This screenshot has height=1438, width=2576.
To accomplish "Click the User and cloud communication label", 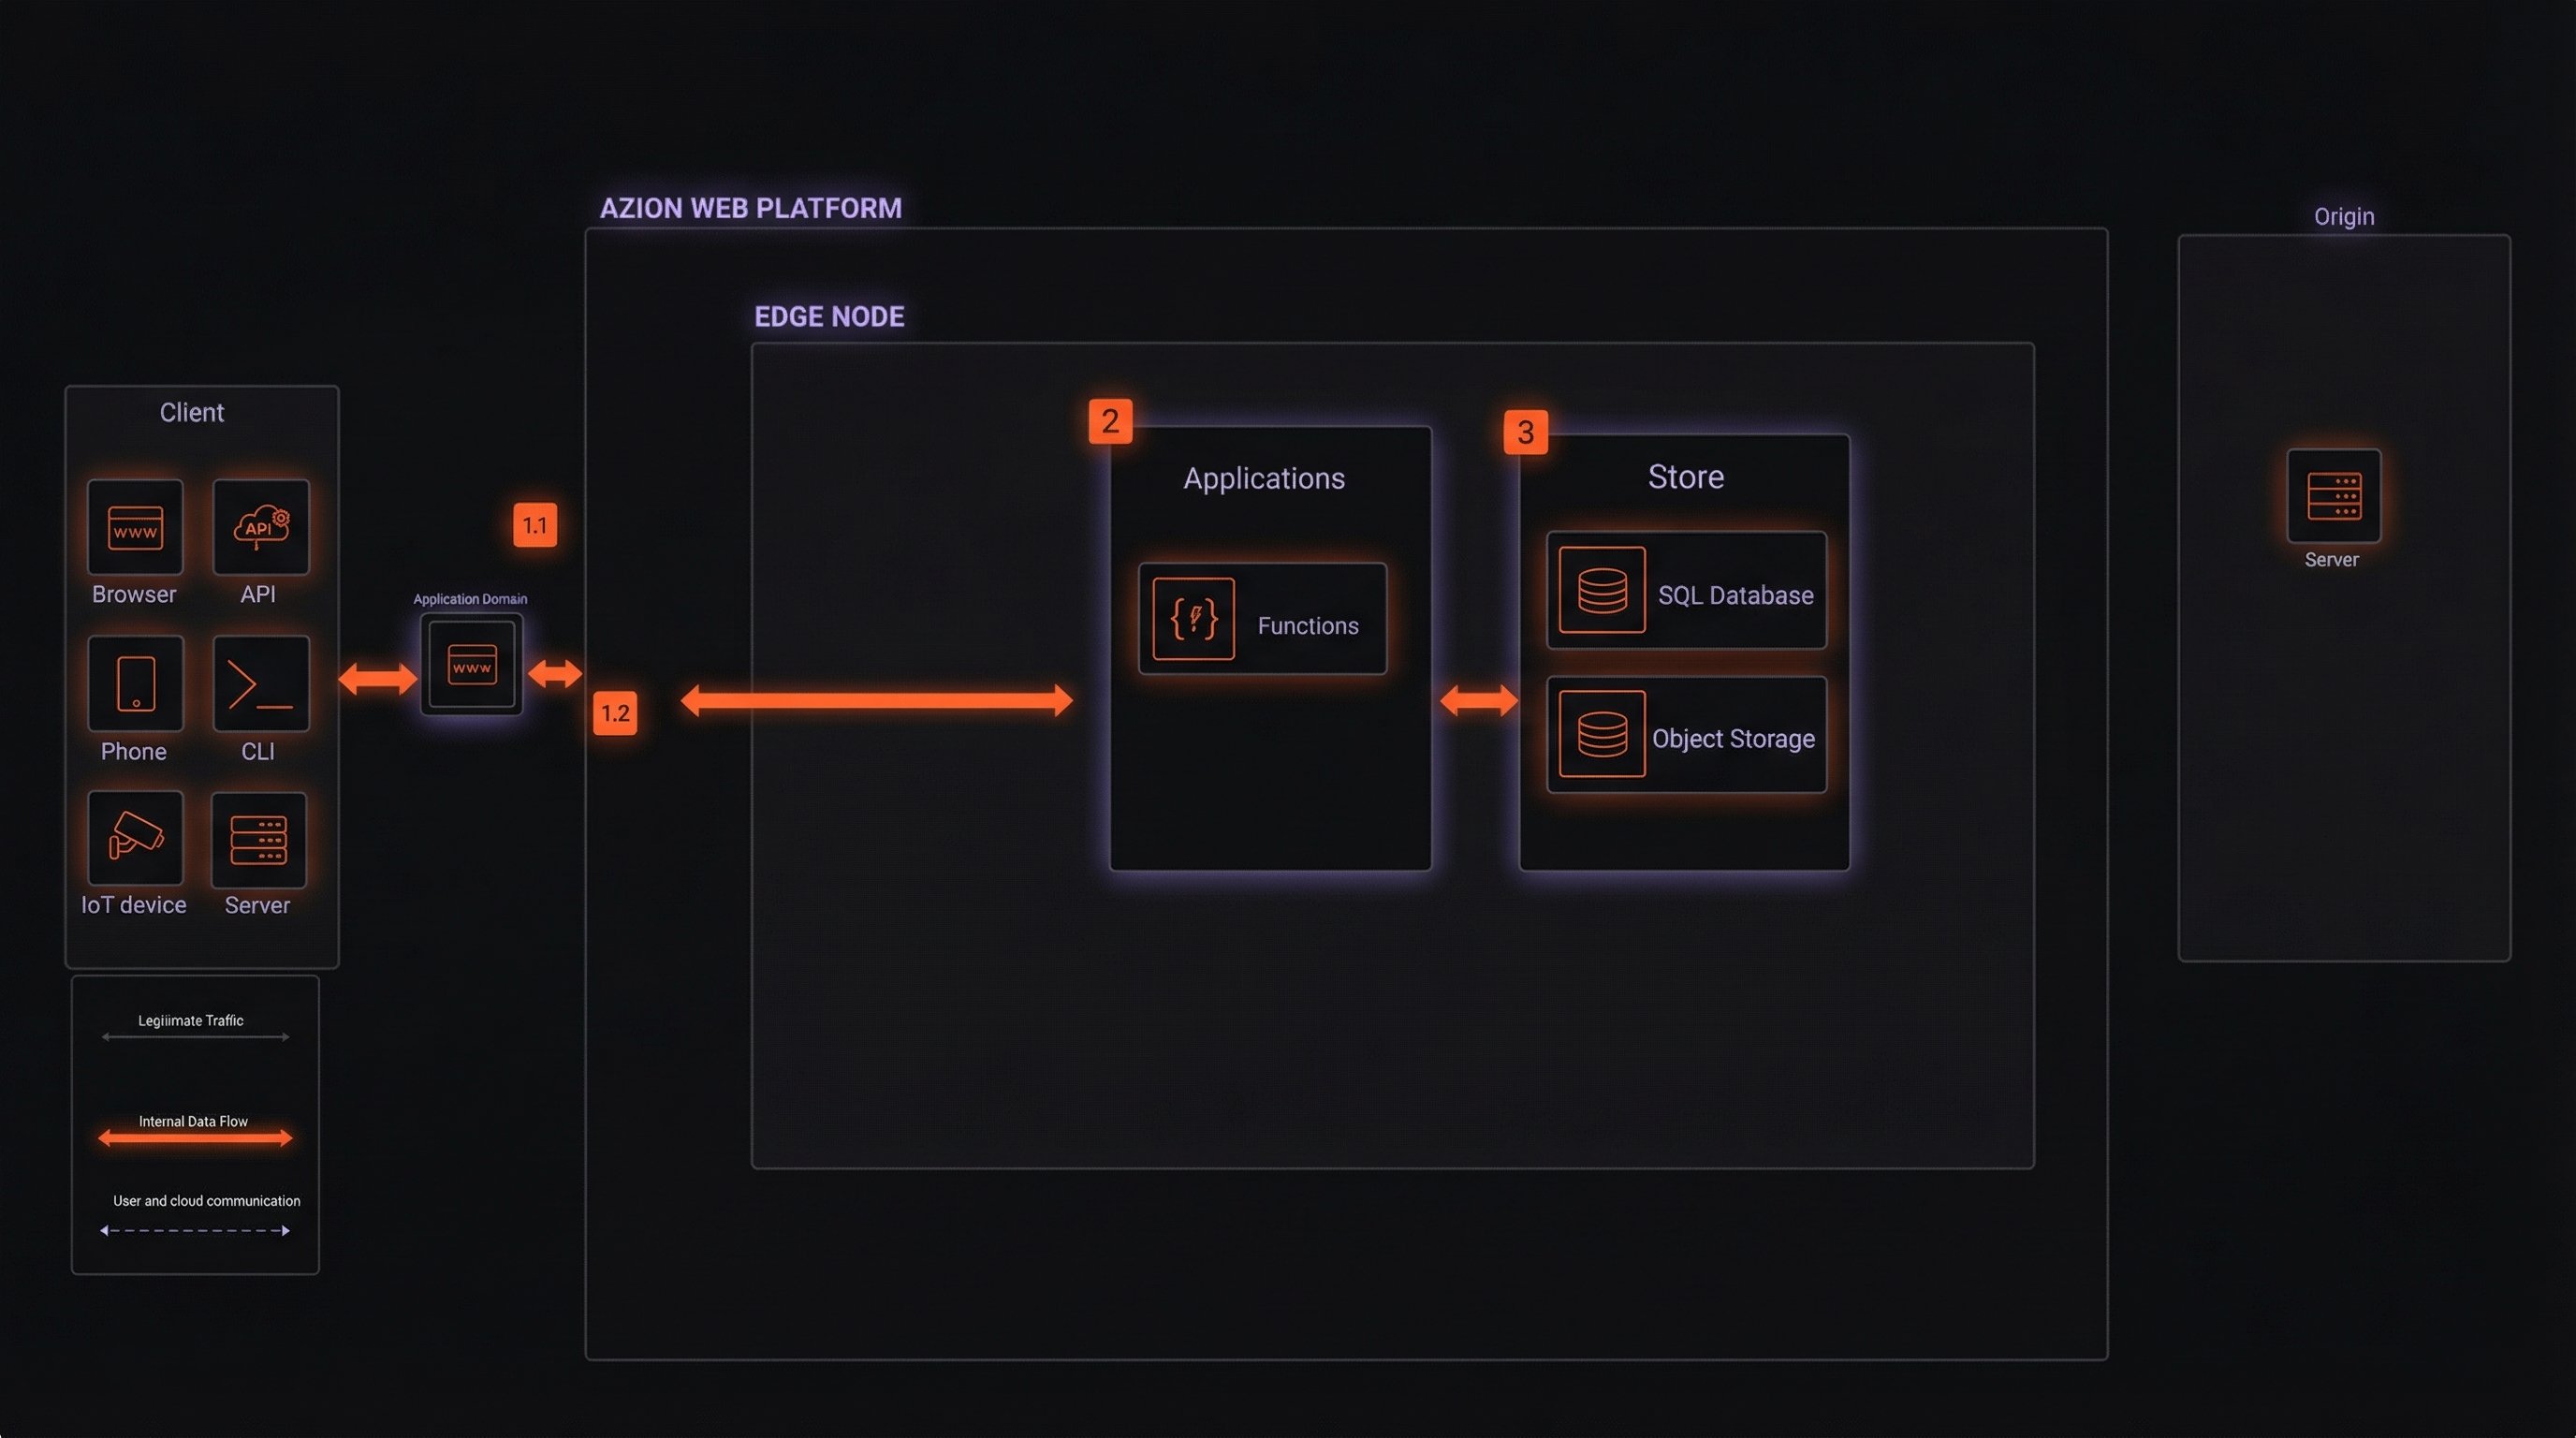I will pos(207,1200).
